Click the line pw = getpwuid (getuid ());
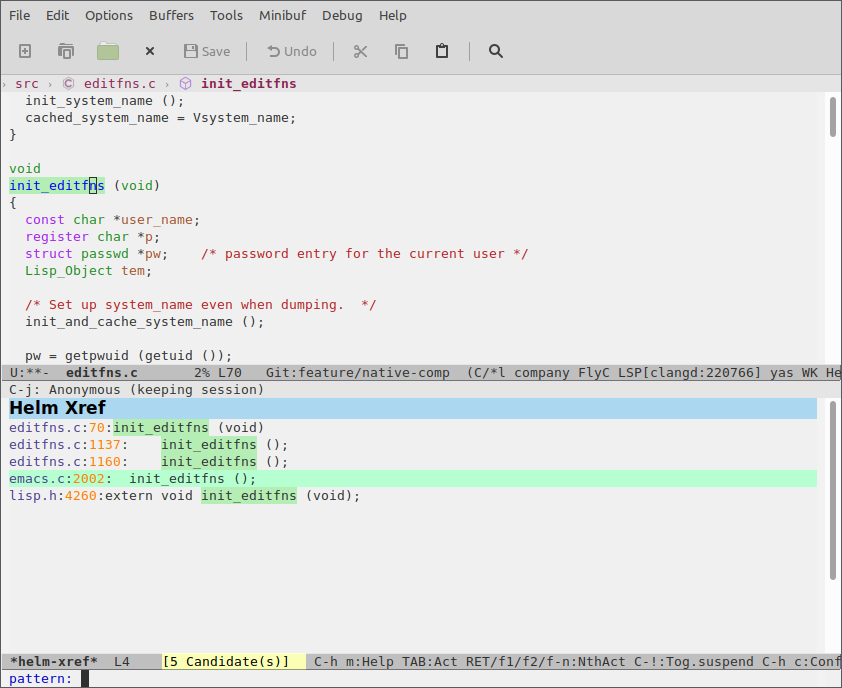Image resolution: width=842 pixels, height=688 pixels. pyautogui.click(x=128, y=356)
